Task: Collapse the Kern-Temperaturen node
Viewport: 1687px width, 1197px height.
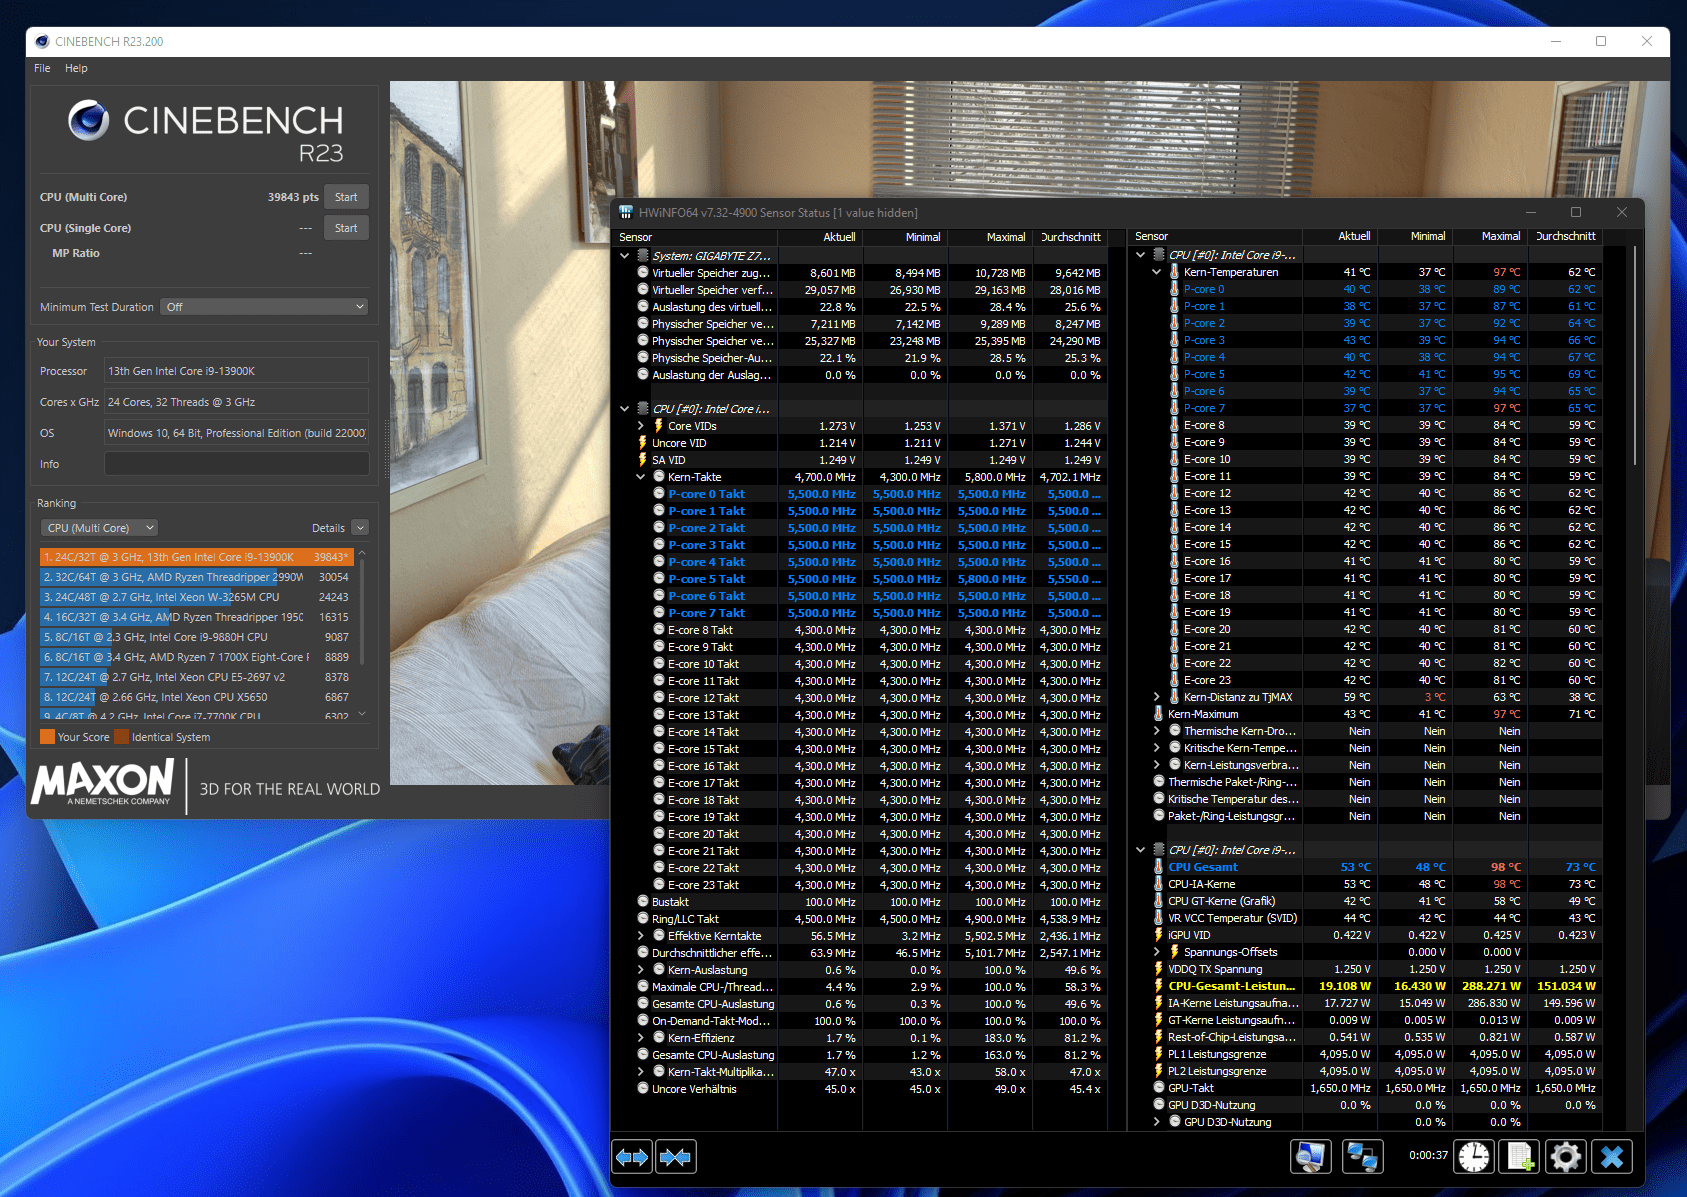Action: (x=1157, y=272)
